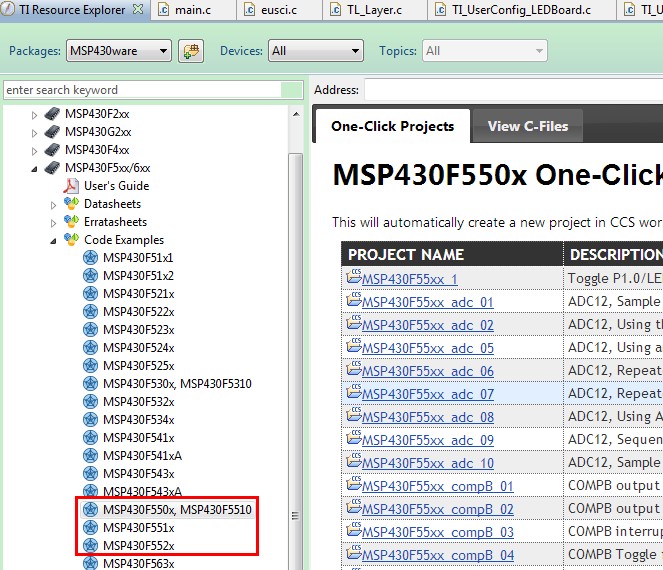The image size is (663, 570).
Task: Click the PROJECT NAME column header
Action: pos(452,254)
